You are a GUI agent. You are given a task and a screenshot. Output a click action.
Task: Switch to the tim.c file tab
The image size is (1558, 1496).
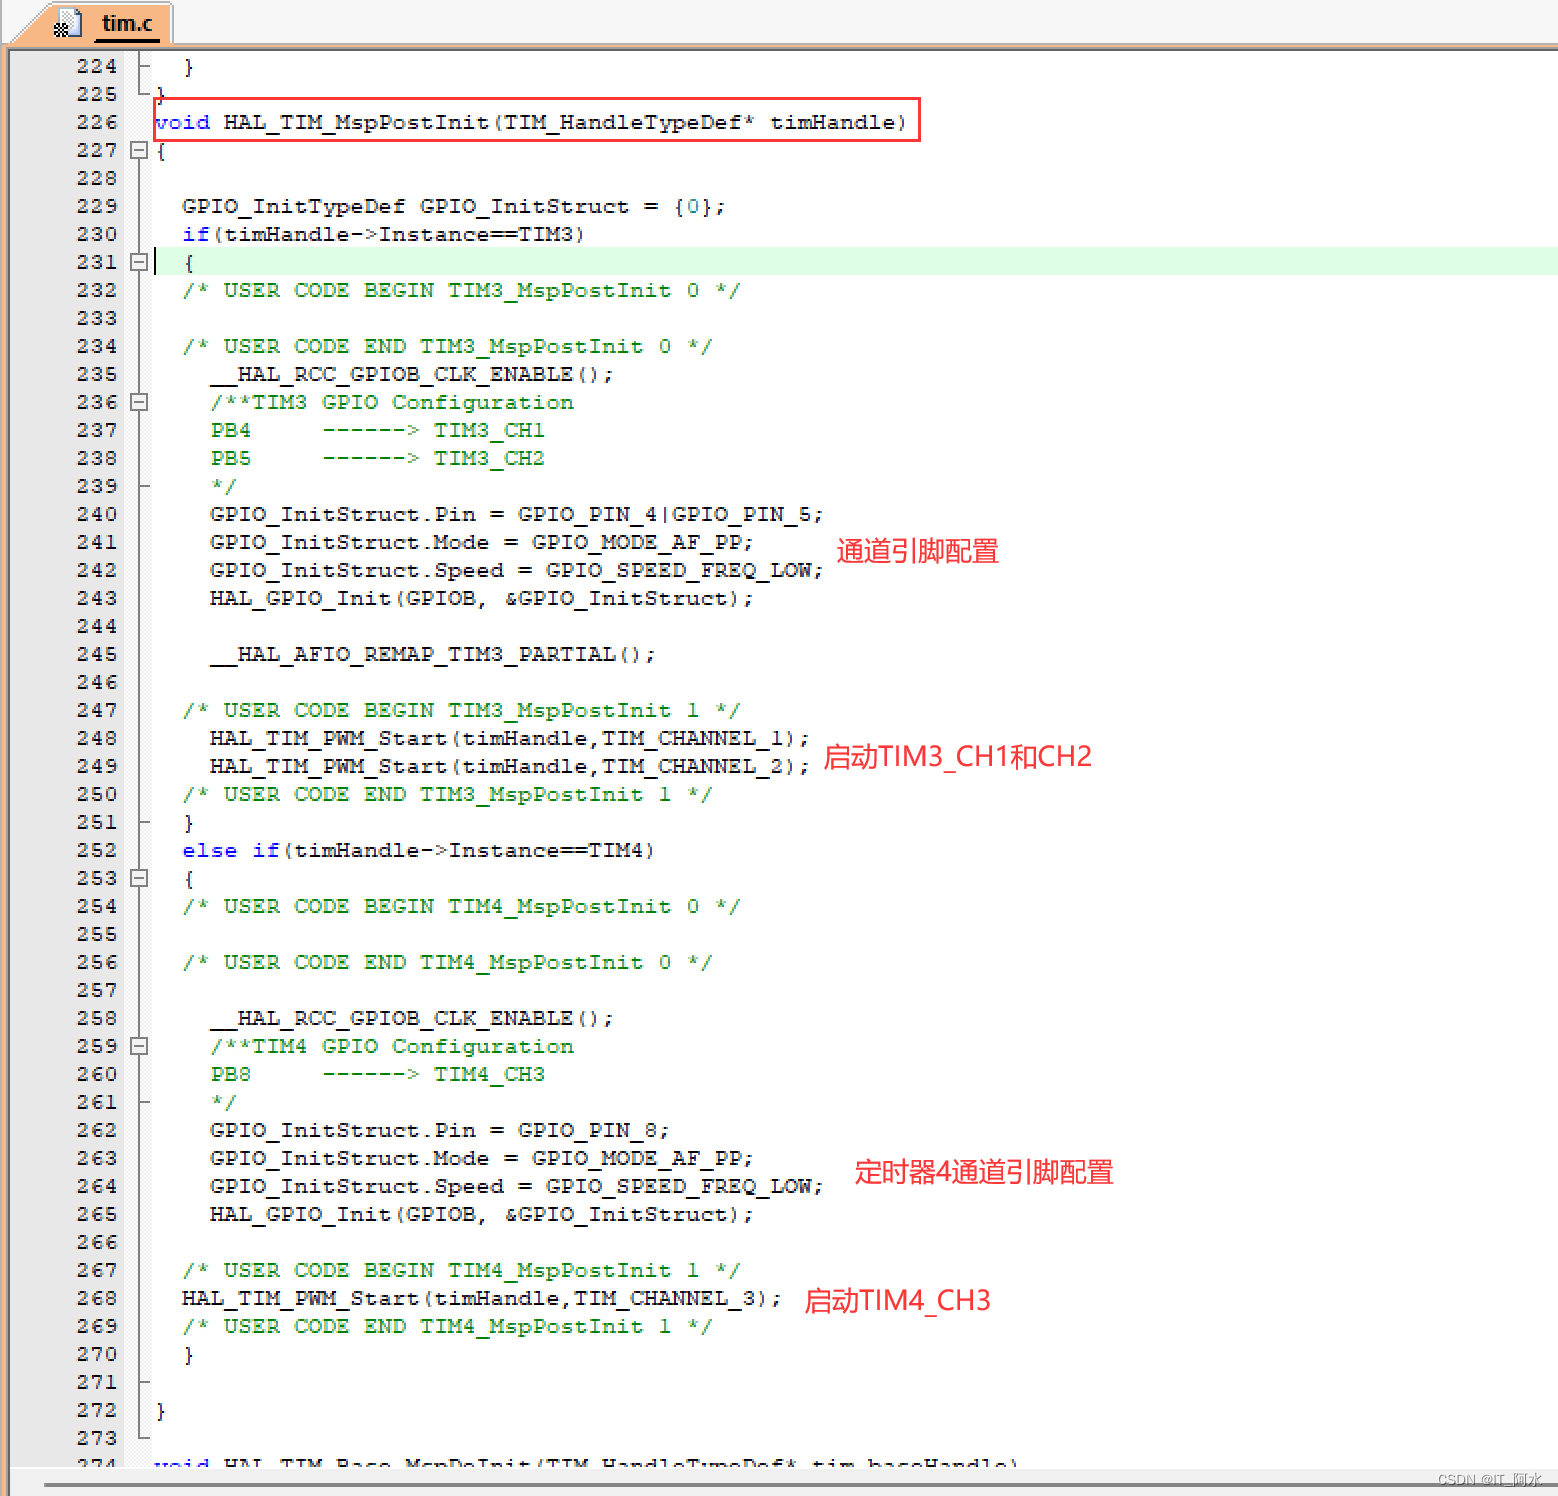pyautogui.click(x=126, y=23)
